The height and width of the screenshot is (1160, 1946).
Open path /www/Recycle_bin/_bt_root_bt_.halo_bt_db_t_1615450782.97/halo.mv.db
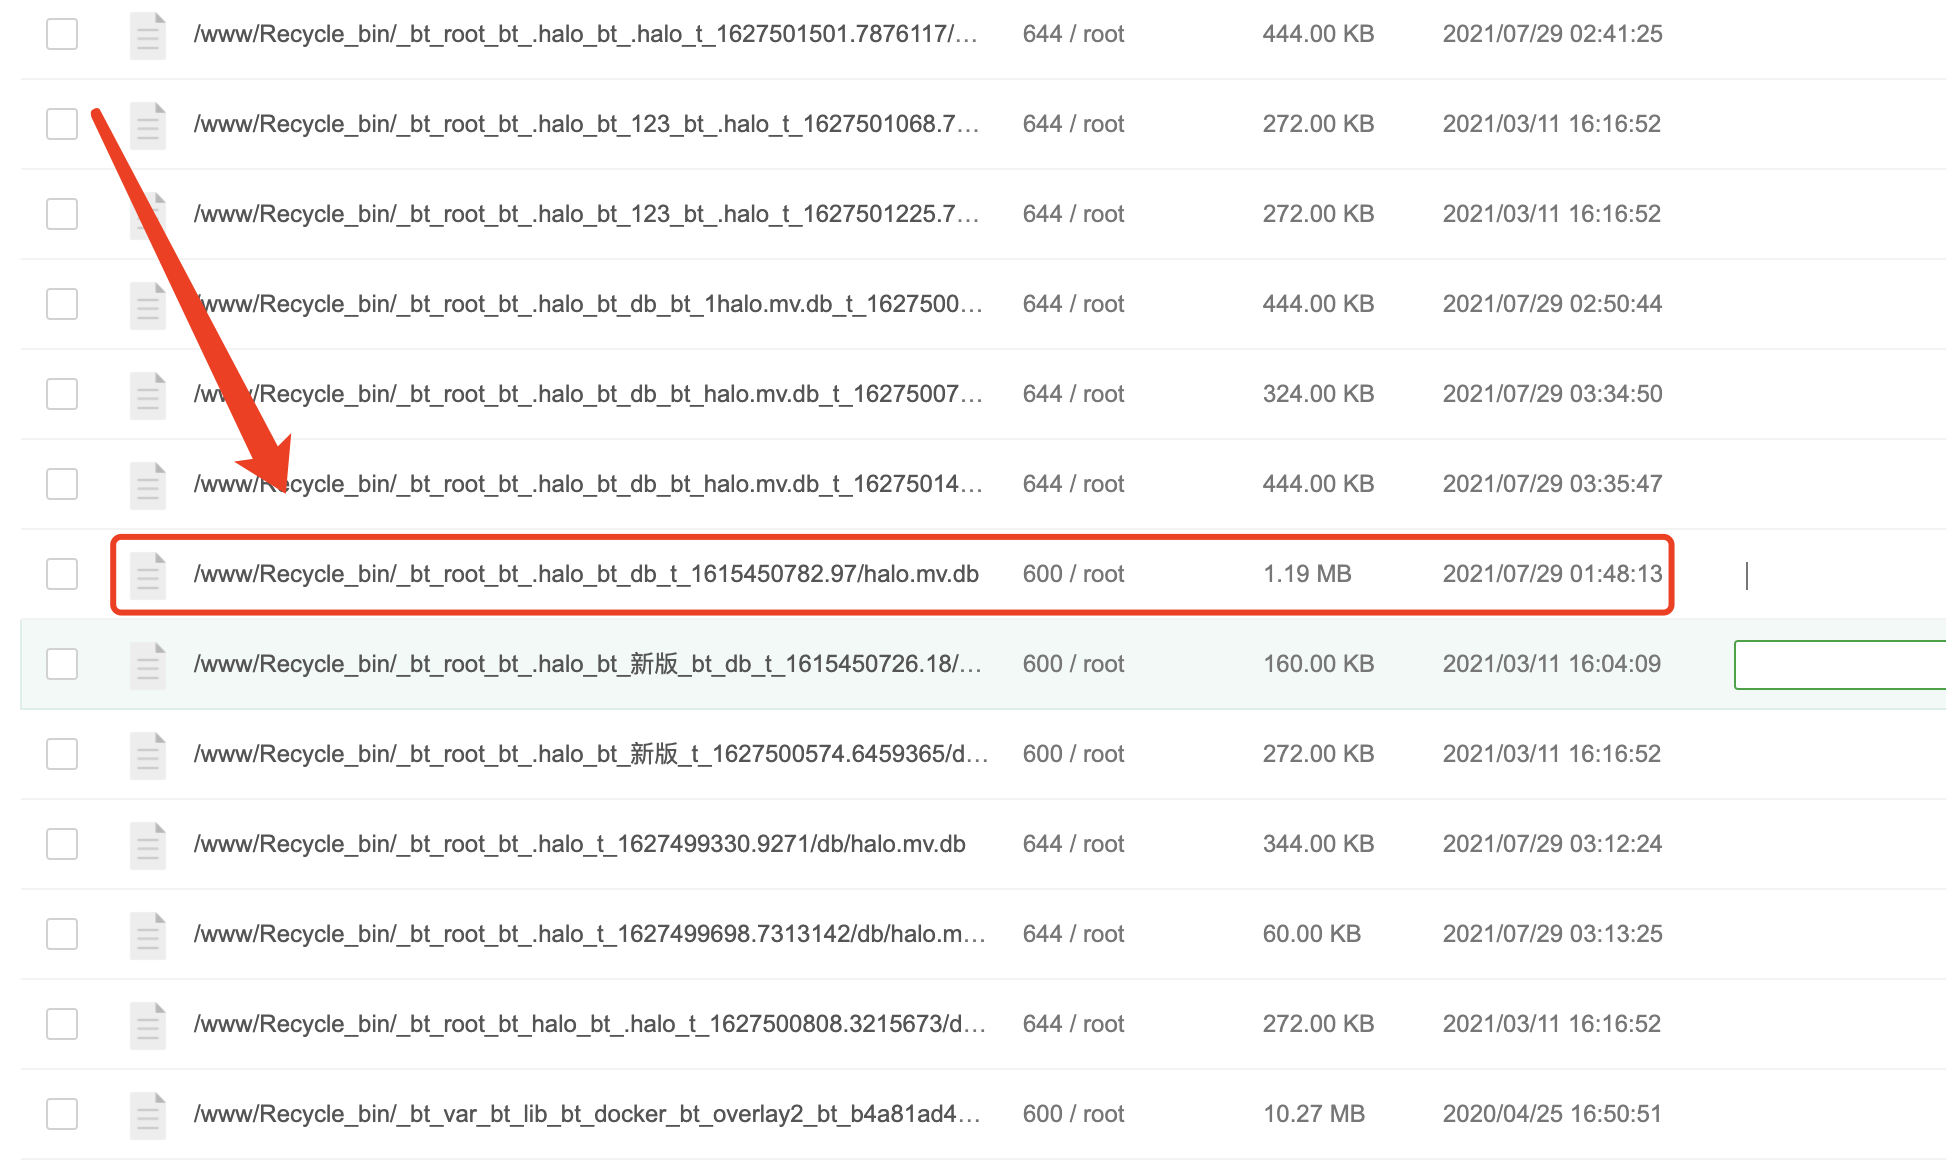pyautogui.click(x=586, y=574)
